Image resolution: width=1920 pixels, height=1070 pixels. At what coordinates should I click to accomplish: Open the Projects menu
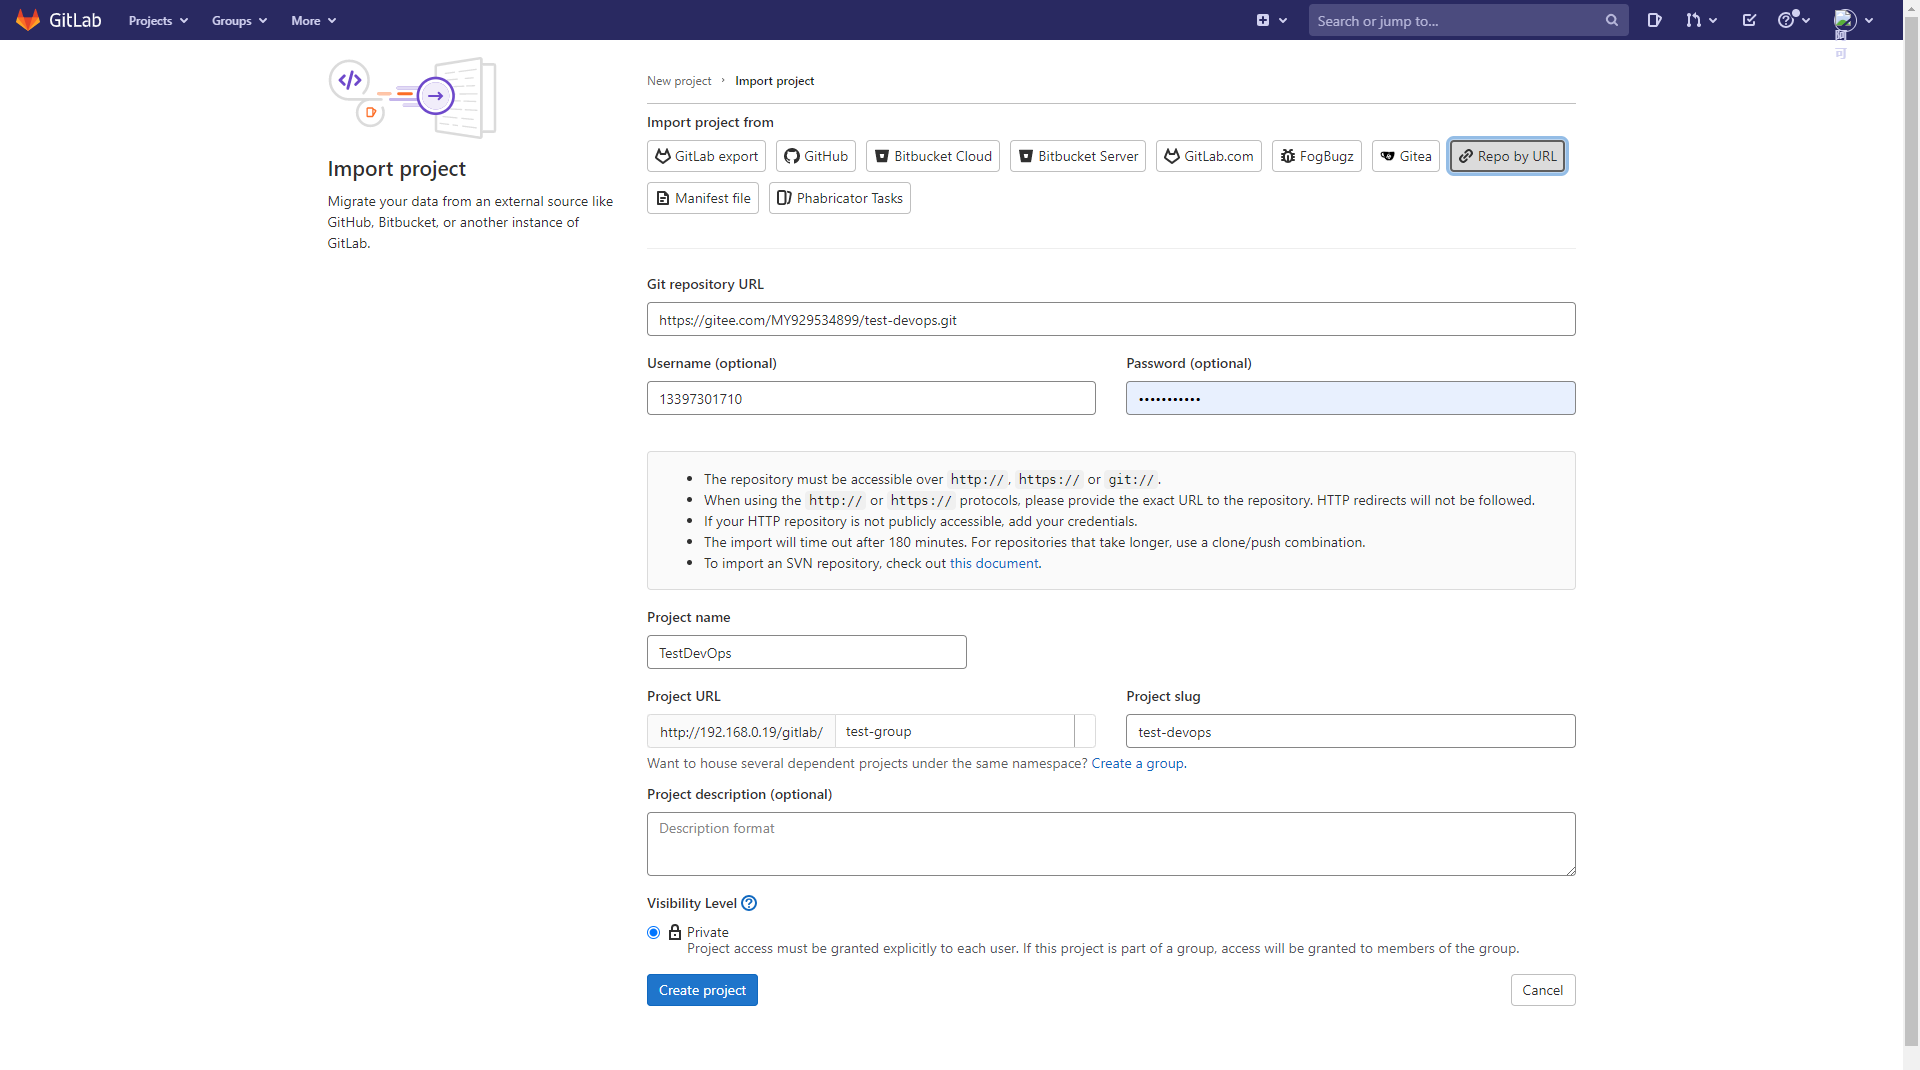(158, 21)
